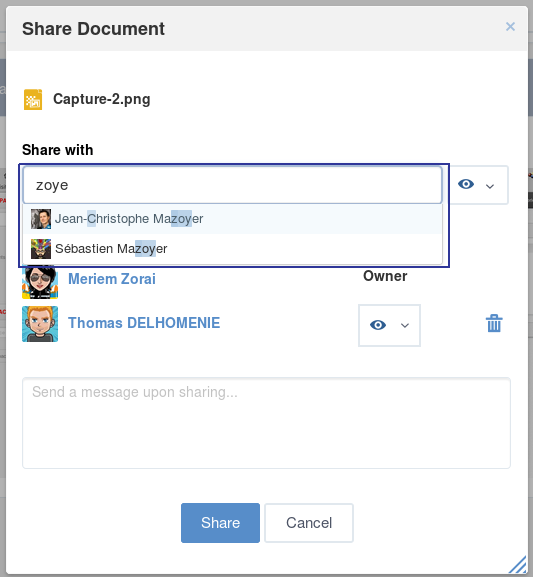Open Meriem Zorai's profile link
This screenshot has width=533, height=577.
tap(112, 279)
